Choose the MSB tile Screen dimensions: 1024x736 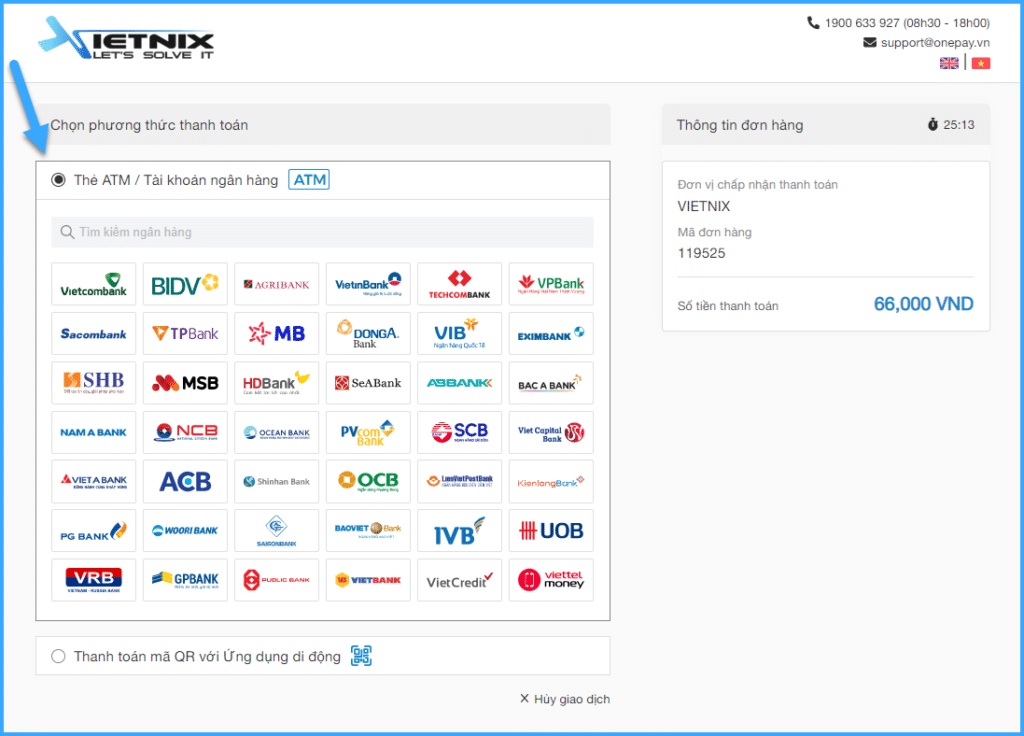click(185, 383)
